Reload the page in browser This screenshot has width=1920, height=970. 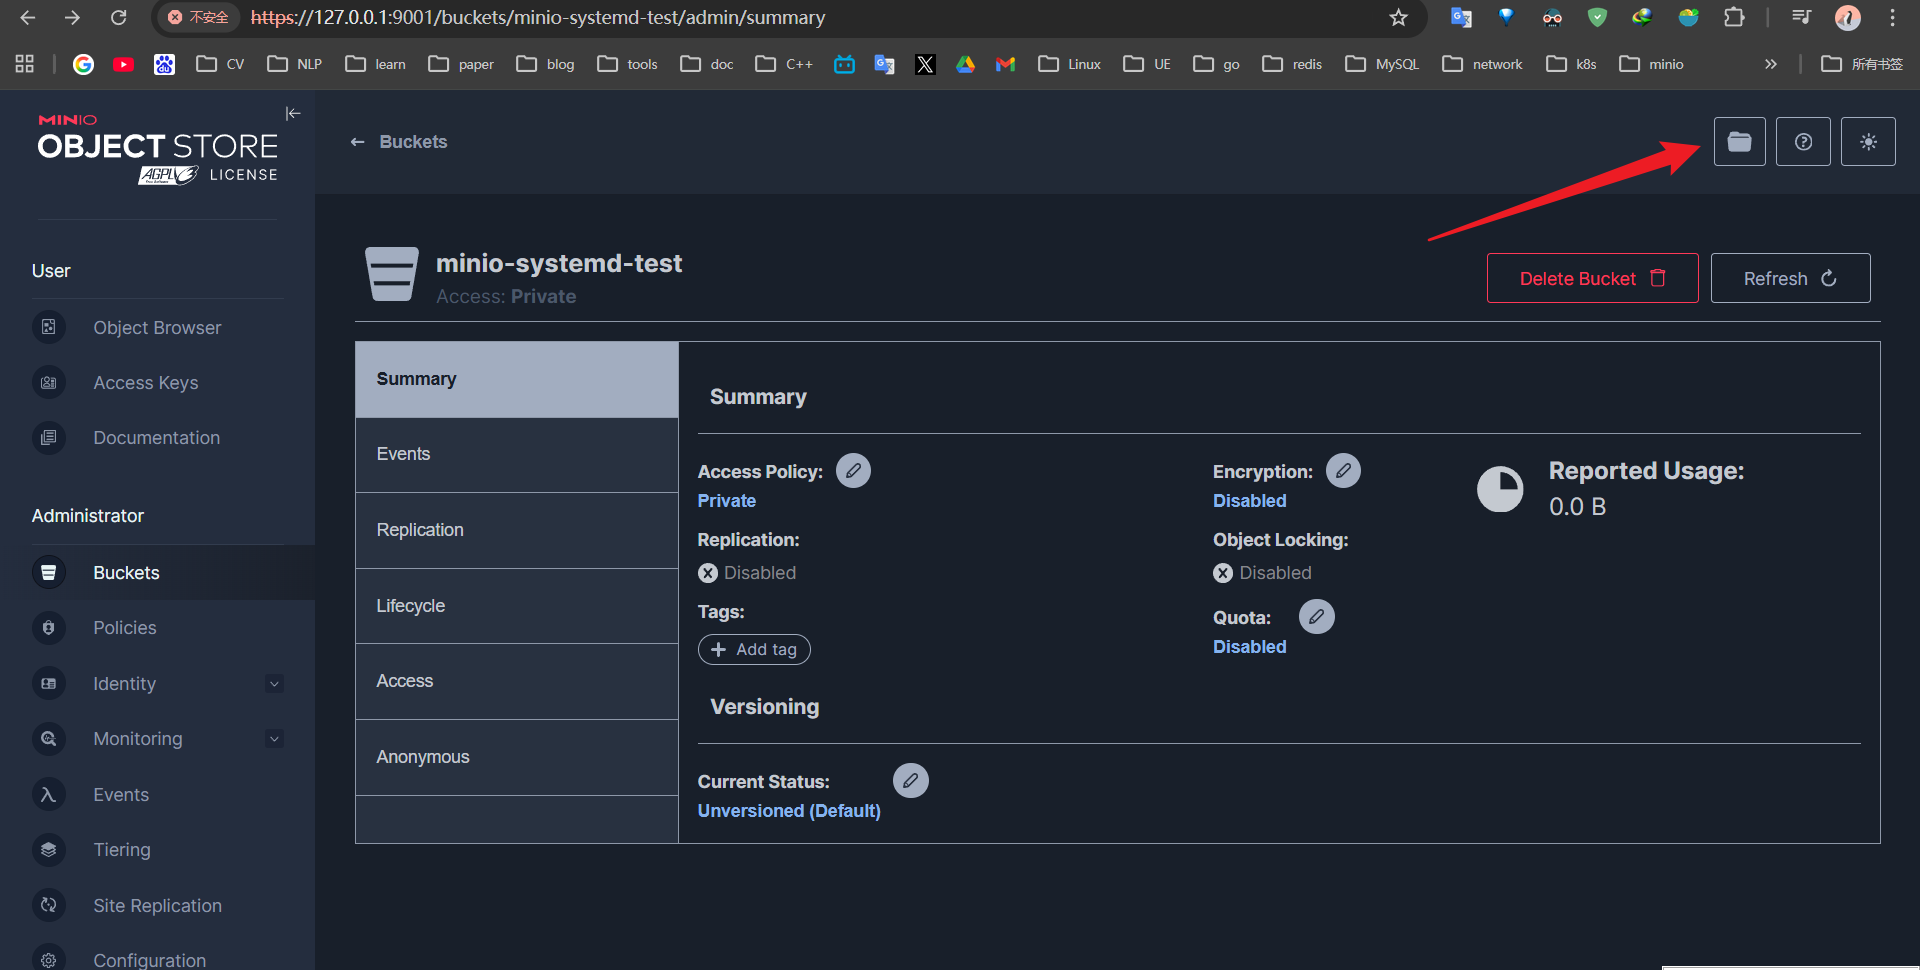(118, 18)
